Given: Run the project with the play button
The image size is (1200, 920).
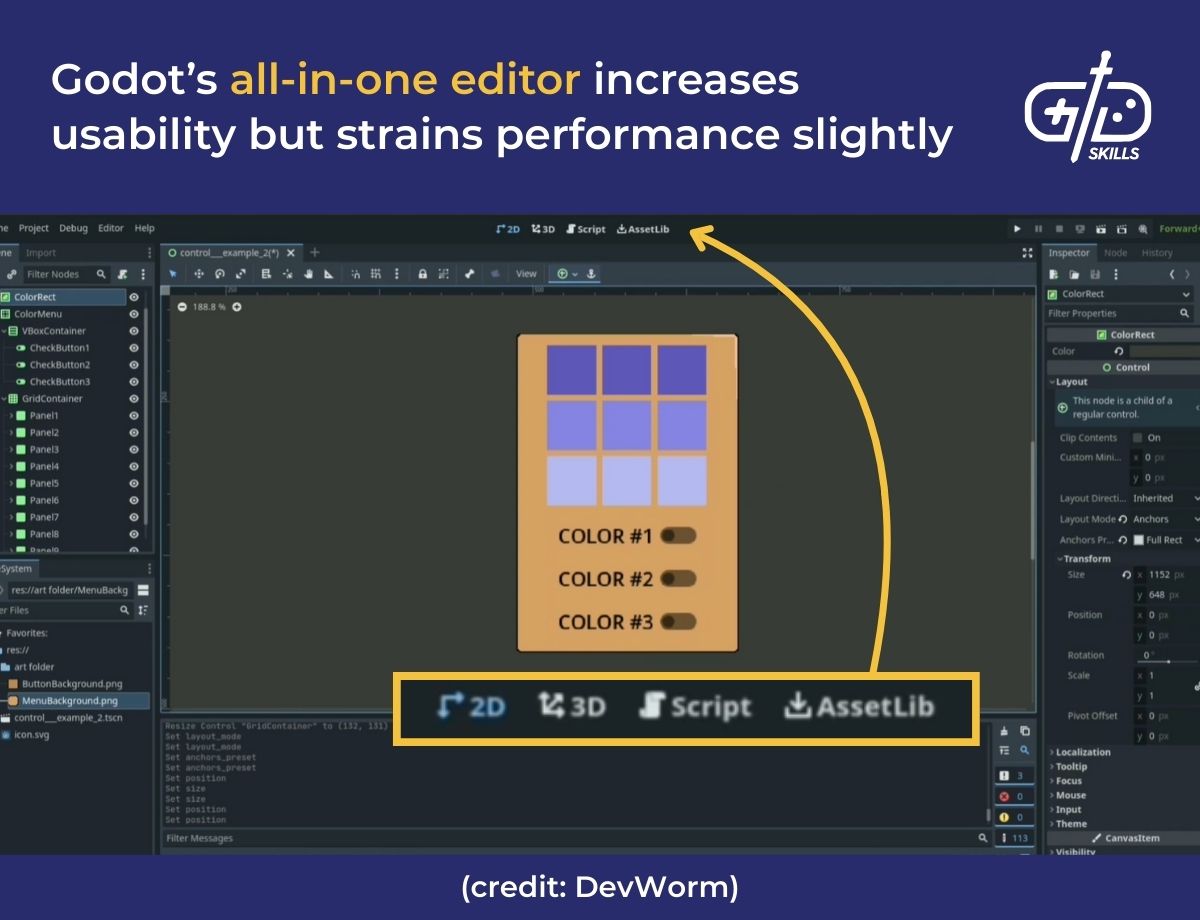Looking at the screenshot, I should click(x=1017, y=228).
